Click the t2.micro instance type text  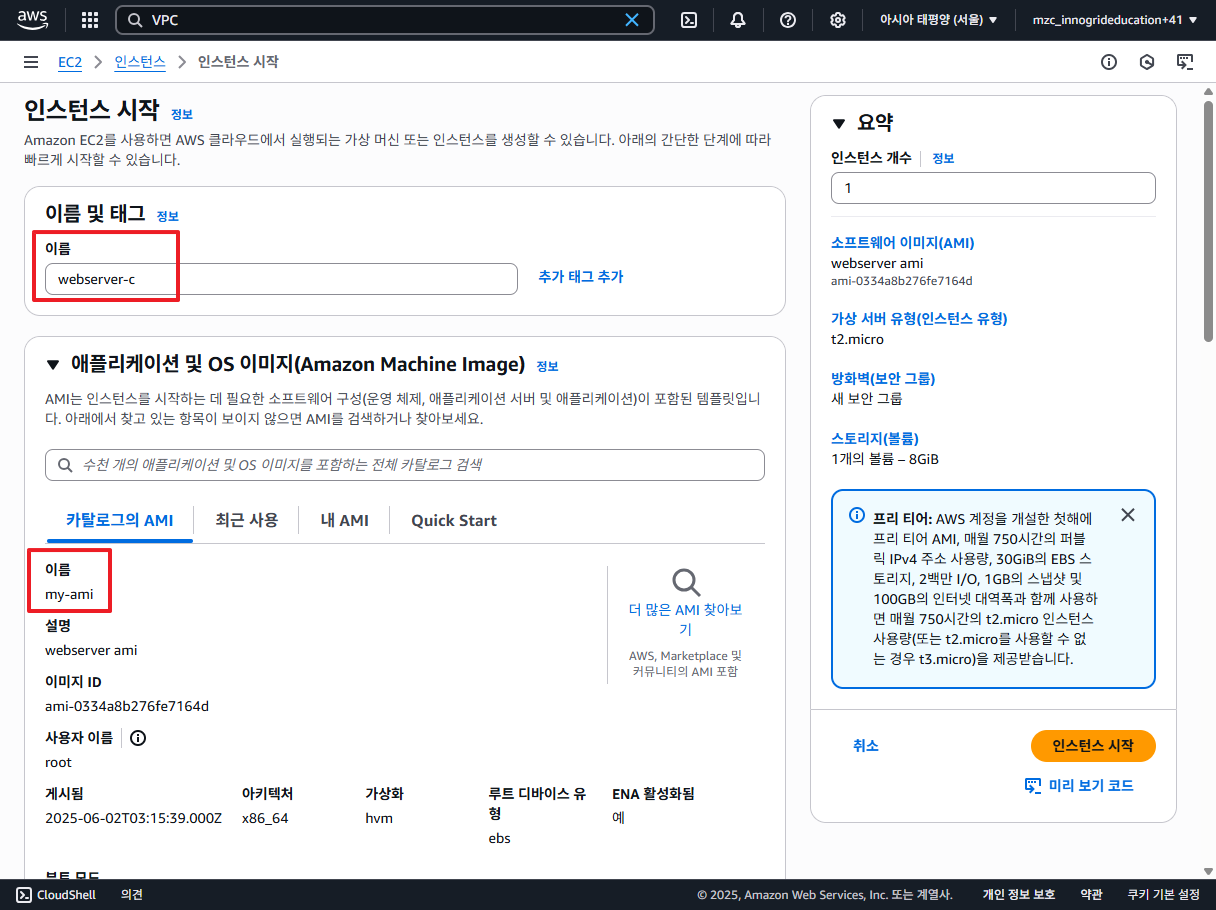pos(857,339)
